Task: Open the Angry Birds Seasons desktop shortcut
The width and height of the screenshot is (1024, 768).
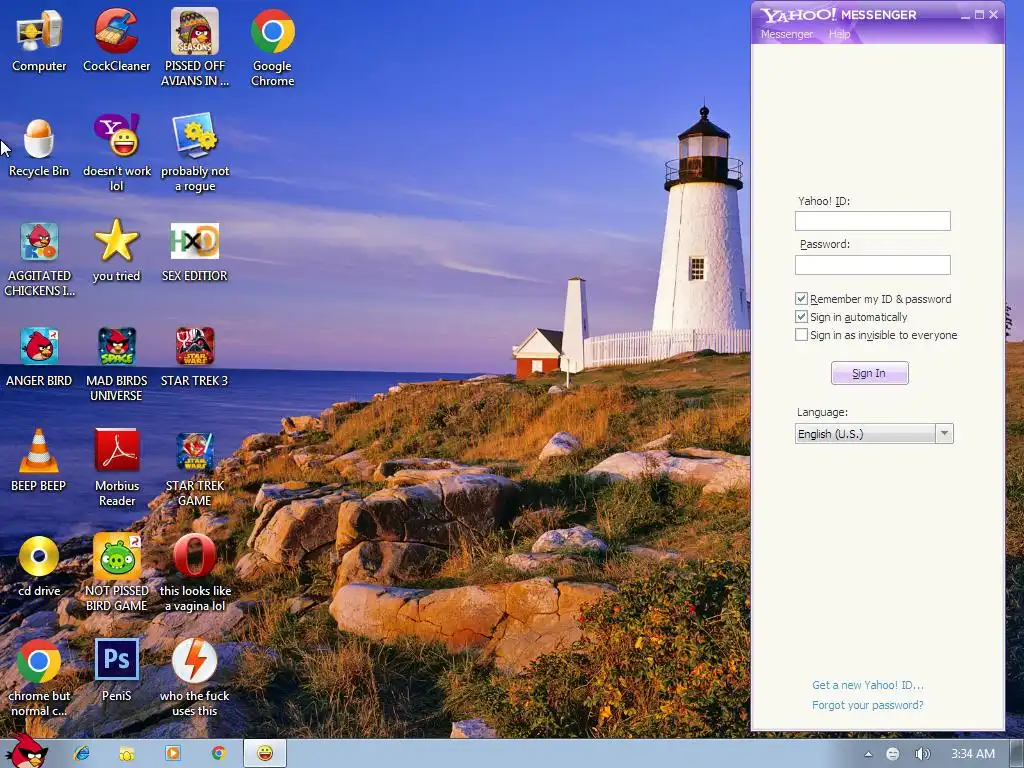Action: 195,48
